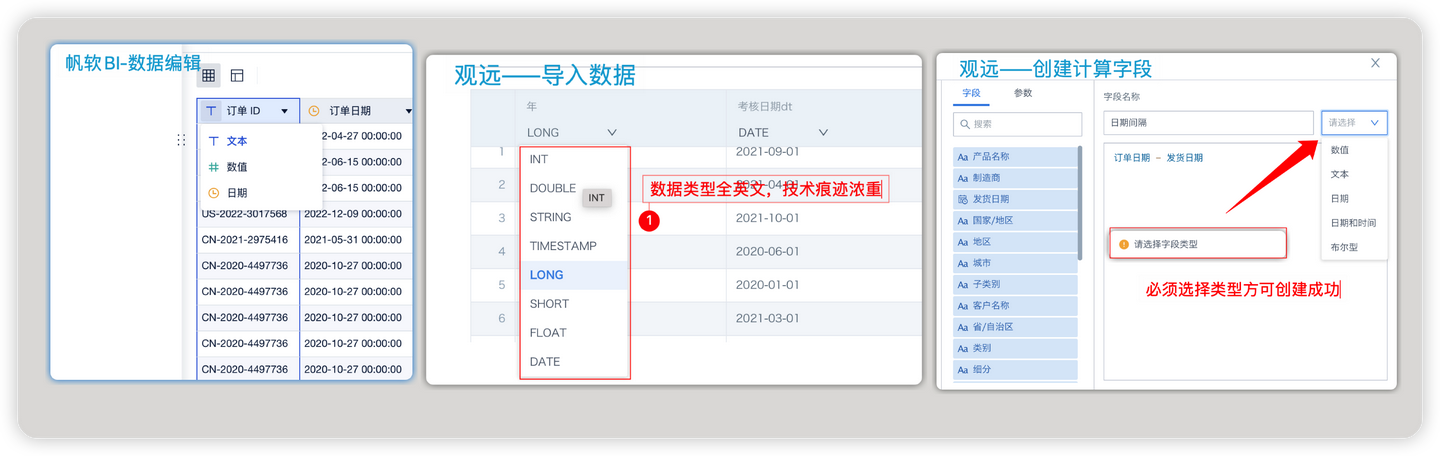Close the 创建计算字段 dialog
The height and width of the screenshot is (456, 1440).
pyautogui.click(x=1375, y=63)
